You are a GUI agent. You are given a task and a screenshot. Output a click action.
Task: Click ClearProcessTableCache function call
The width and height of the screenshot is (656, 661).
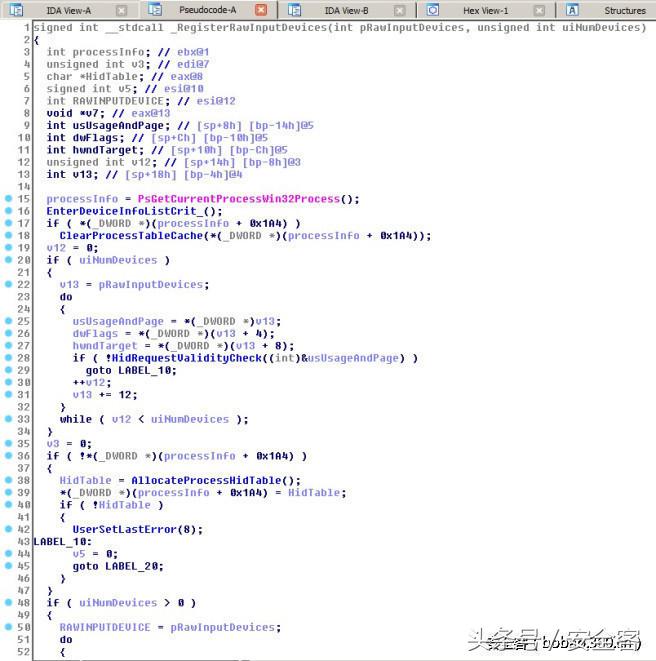coord(131,235)
